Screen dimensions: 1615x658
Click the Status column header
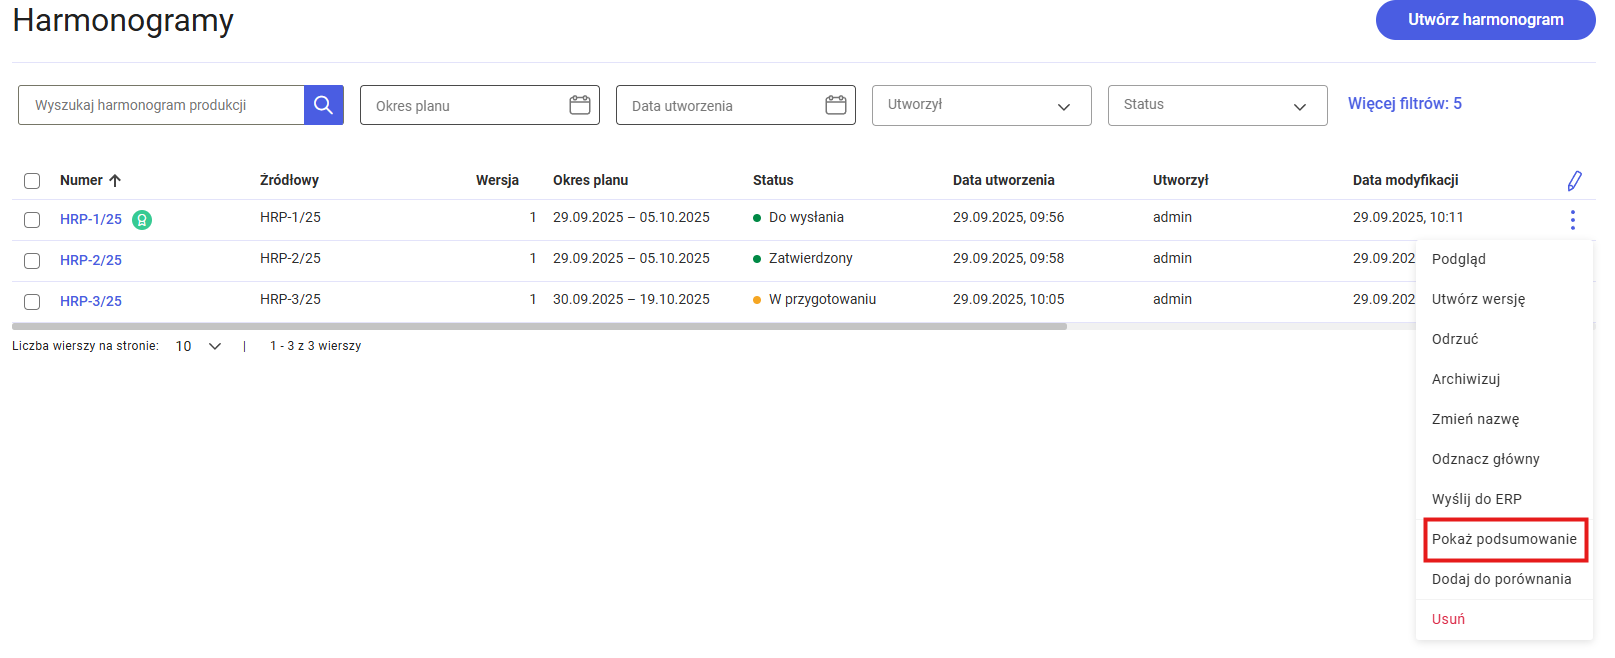[773, 181]
